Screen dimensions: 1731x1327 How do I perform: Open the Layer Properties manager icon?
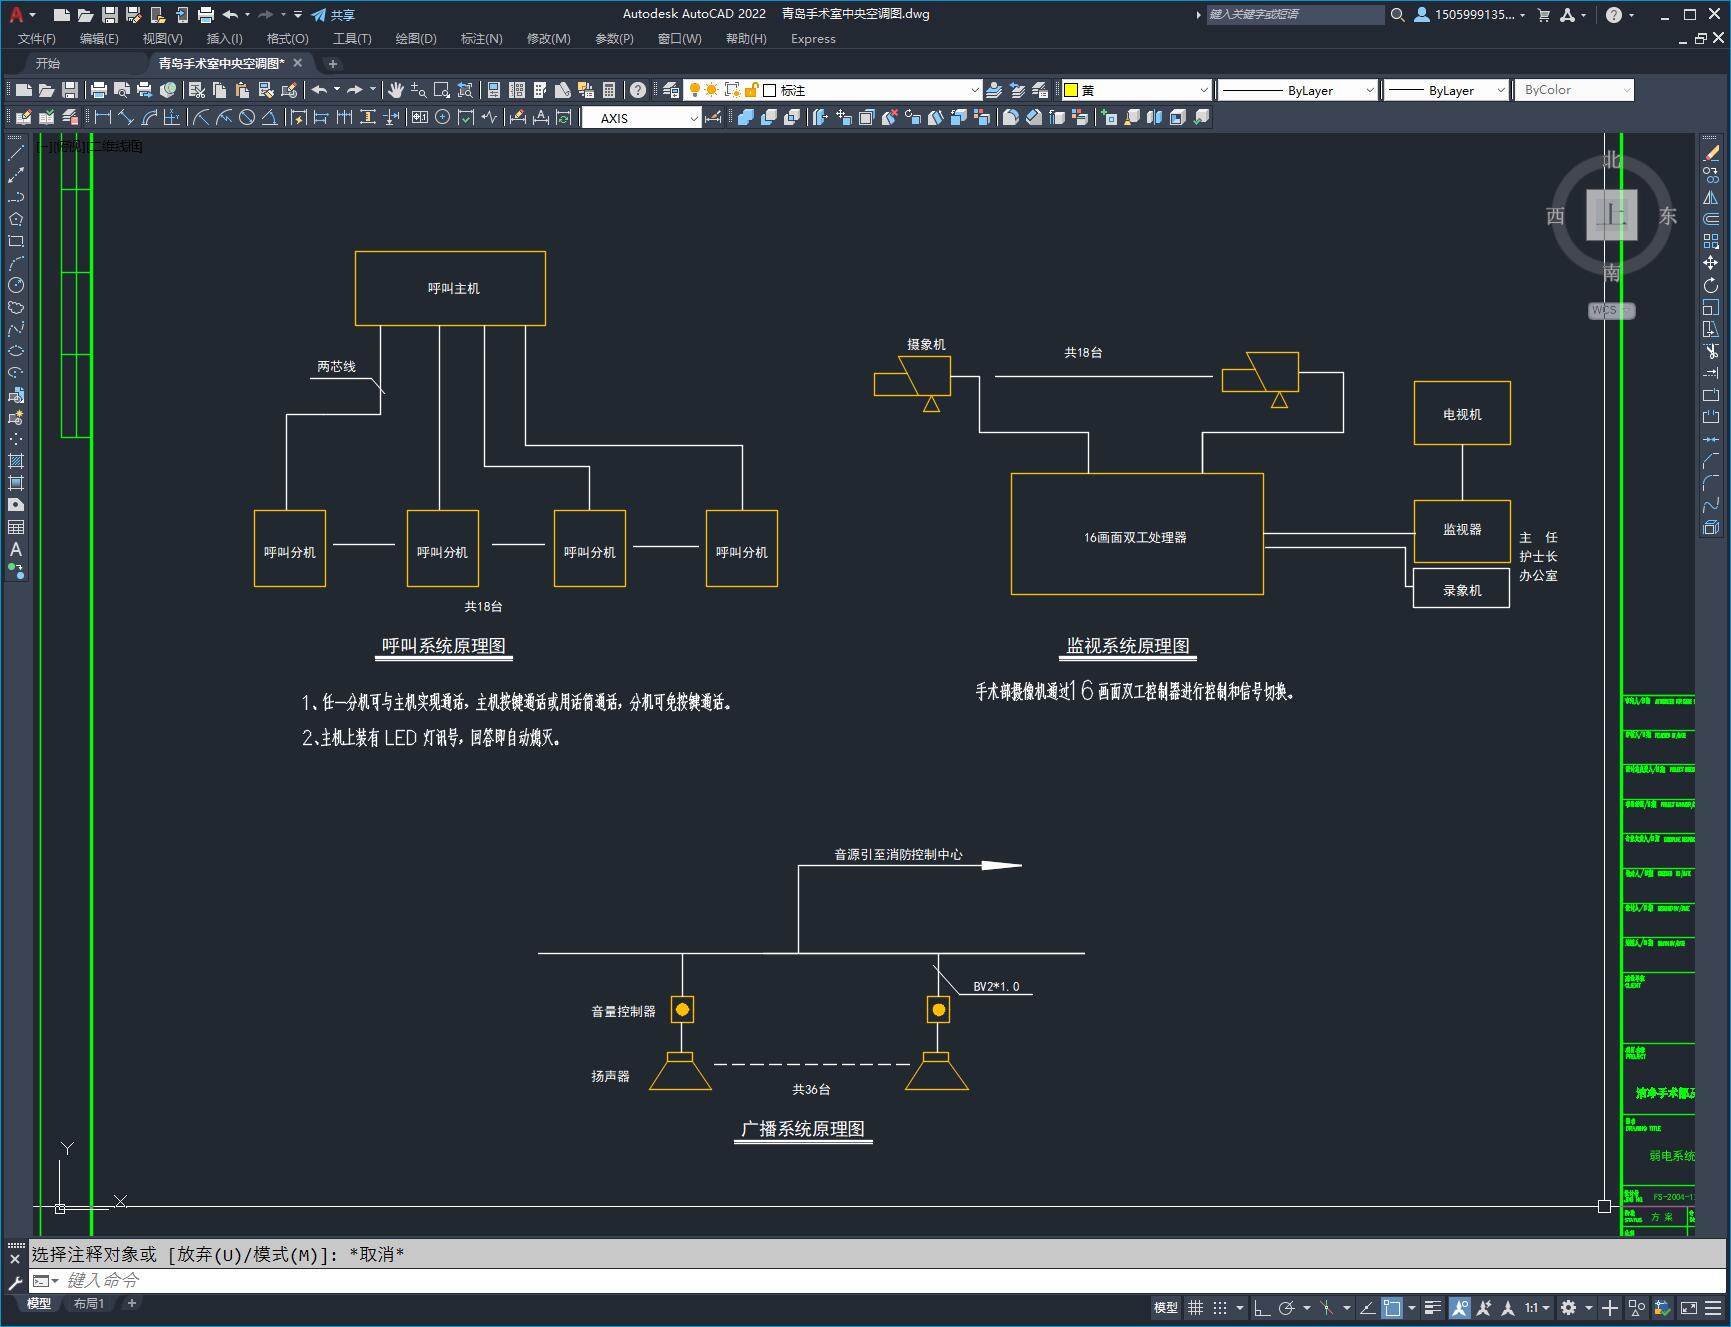tap(671, 90)
